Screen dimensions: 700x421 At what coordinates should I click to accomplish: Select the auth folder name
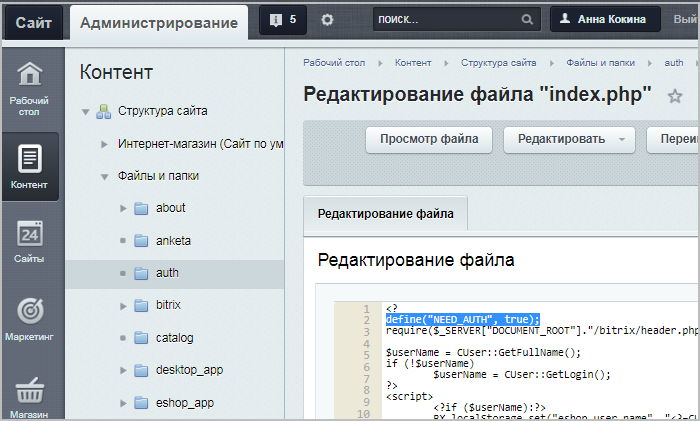coord(167,273)
